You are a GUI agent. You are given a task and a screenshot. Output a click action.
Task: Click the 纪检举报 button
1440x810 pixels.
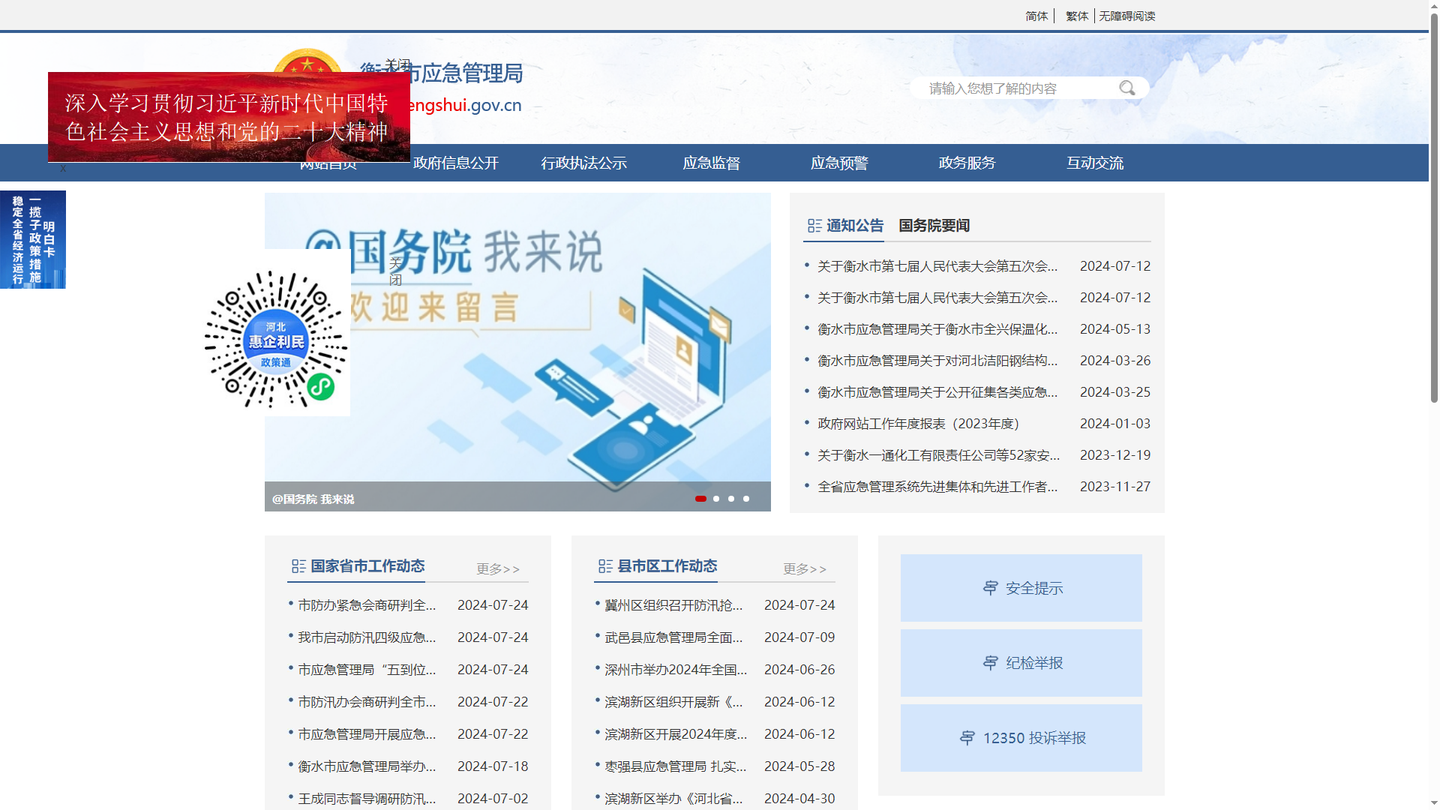pyautogui.click(x=1021, y=663)
